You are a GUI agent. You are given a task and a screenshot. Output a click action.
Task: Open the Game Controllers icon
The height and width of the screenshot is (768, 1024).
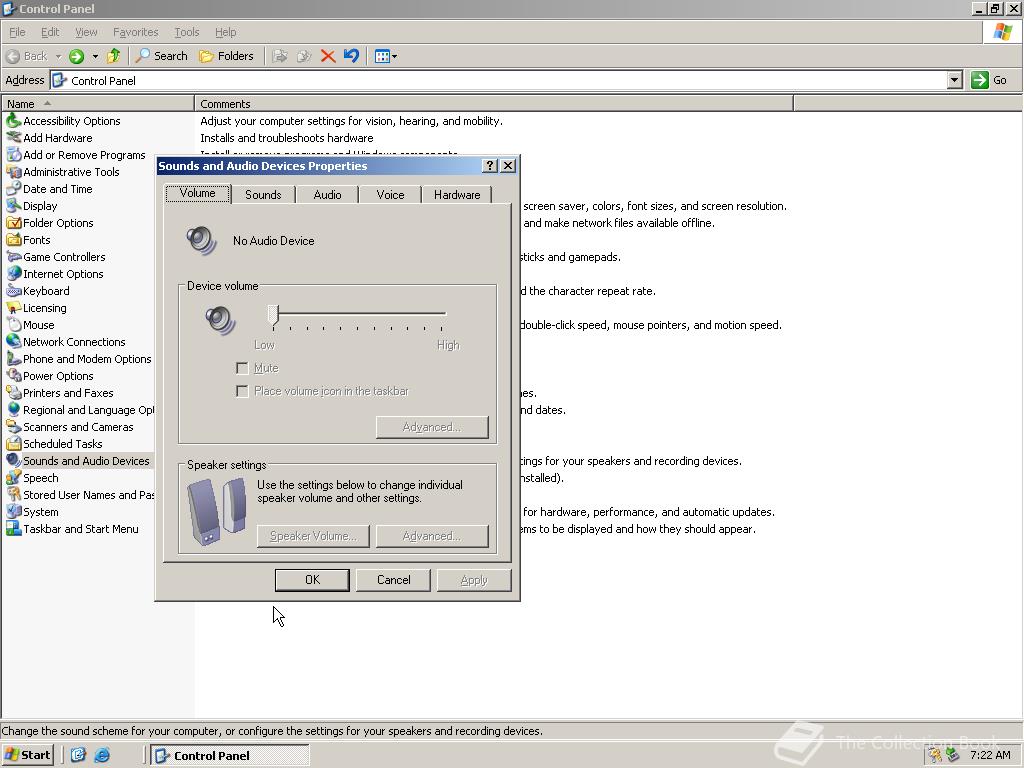pos(13,257)
